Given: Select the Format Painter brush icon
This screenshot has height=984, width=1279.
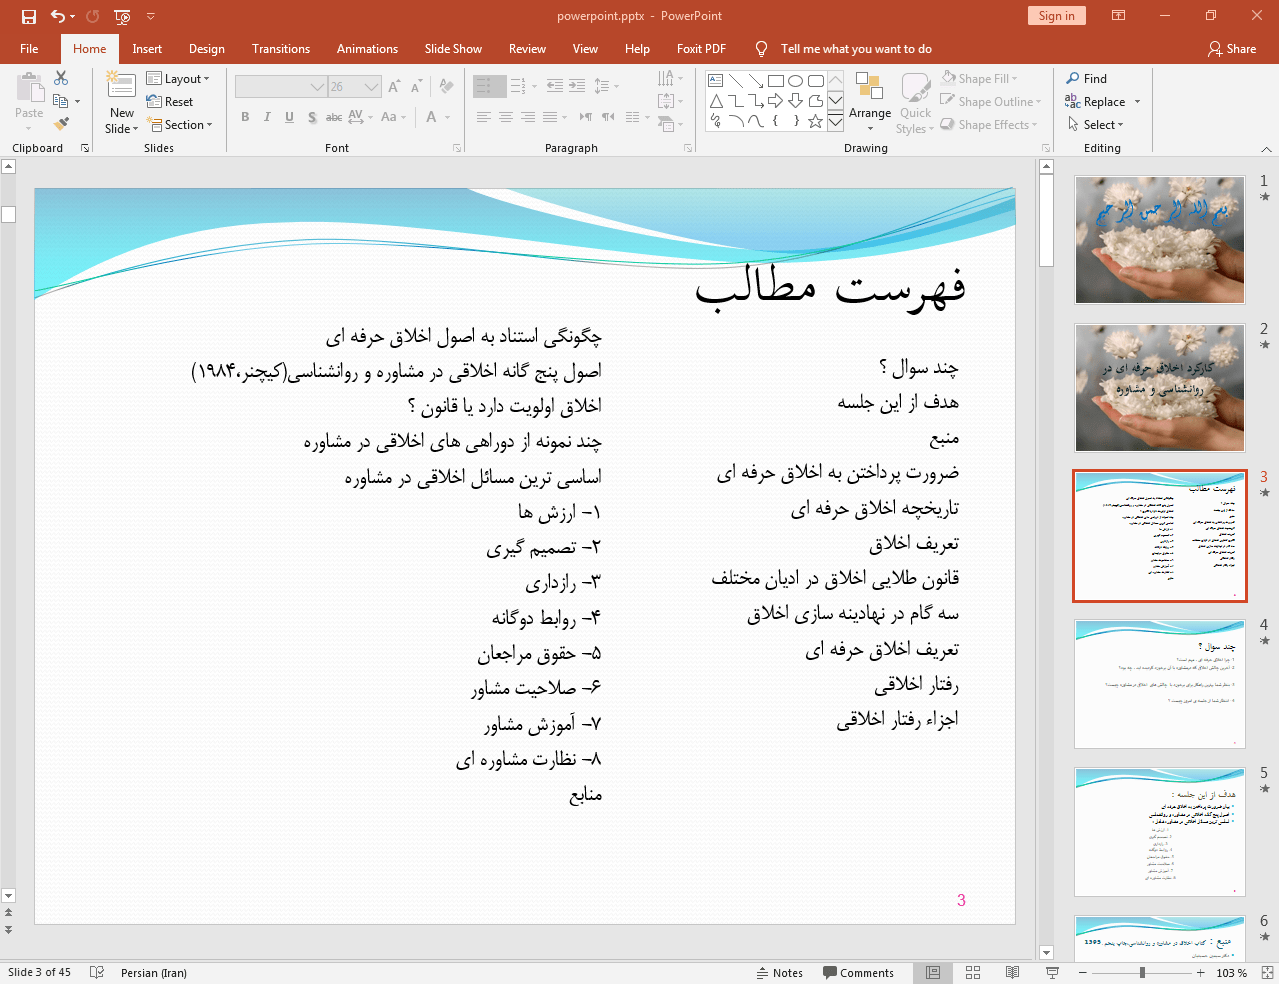Looking at the screenshot, I should 61,124.
